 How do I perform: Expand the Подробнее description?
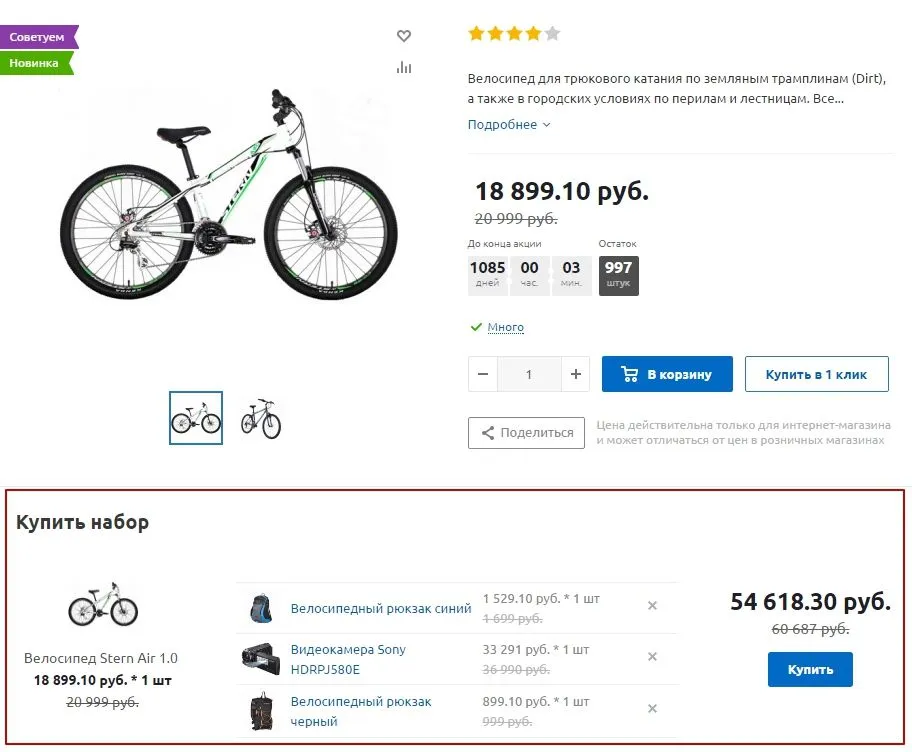(509, 125)
